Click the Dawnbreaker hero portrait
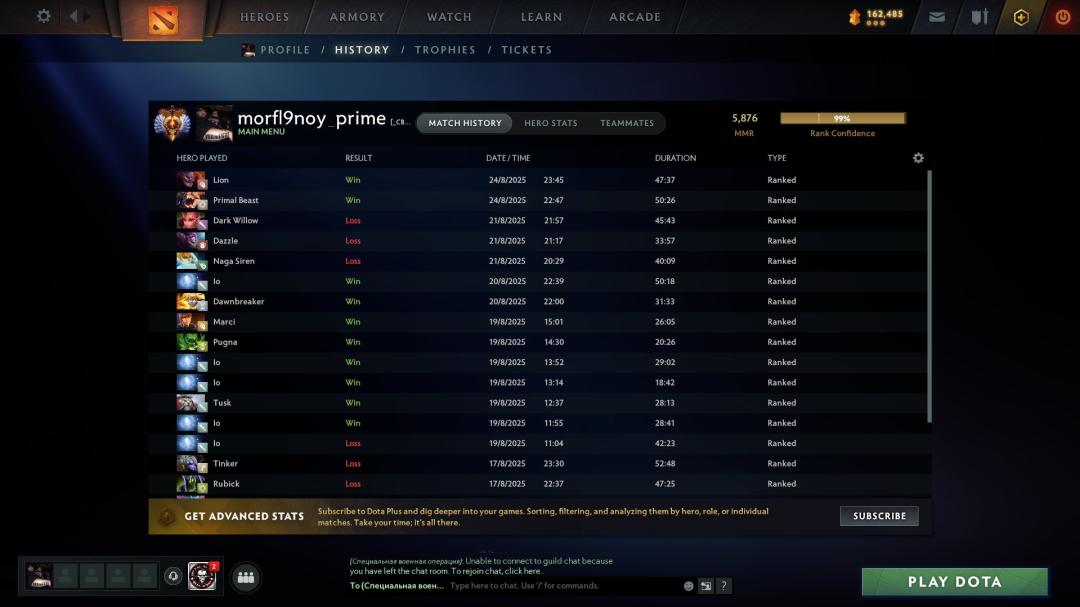1080x607 pixels. [191, 302]
